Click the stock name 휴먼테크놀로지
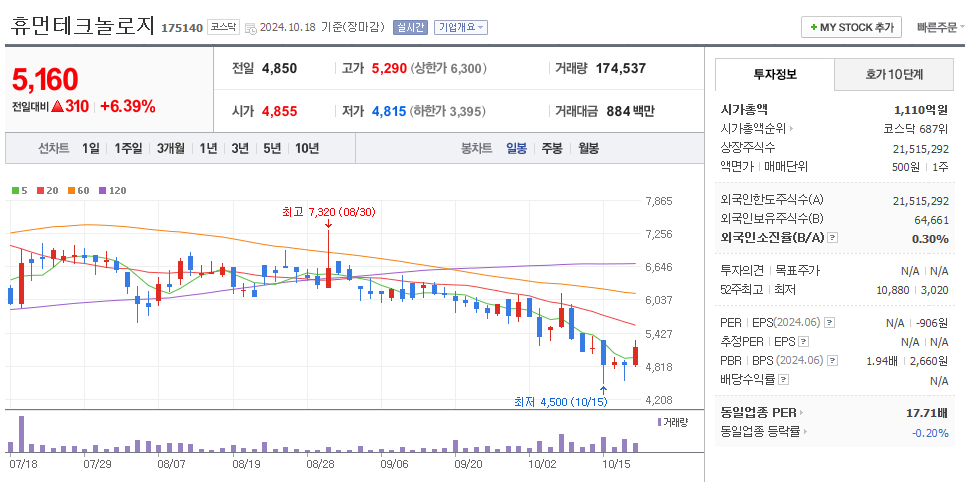 (x=82, y=26)
